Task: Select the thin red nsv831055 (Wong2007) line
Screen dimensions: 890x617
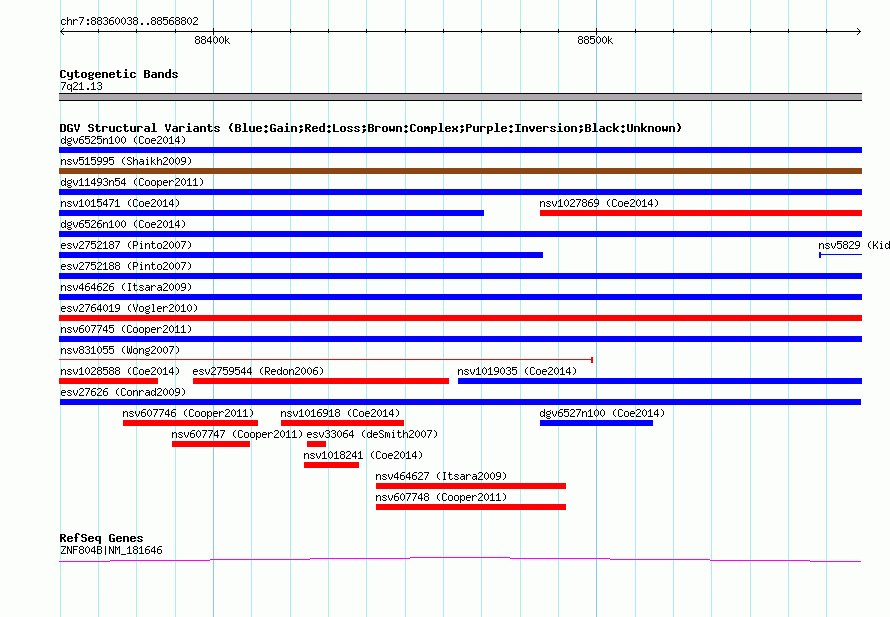Action: click(326, 360)
